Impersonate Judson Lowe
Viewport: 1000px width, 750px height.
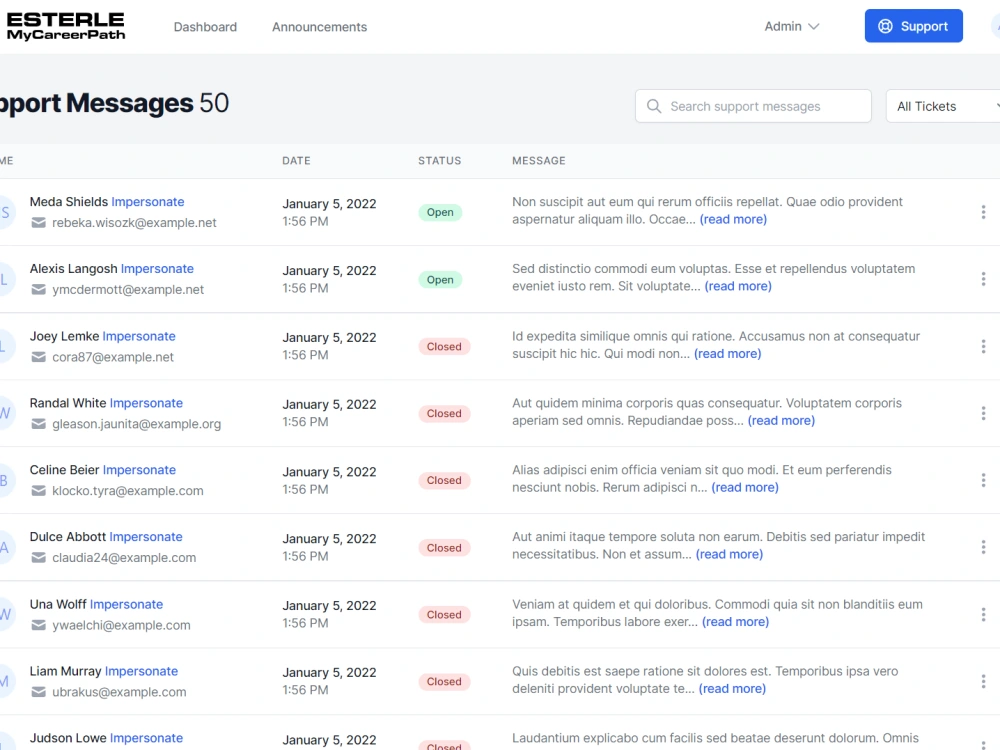click(146, 738)
